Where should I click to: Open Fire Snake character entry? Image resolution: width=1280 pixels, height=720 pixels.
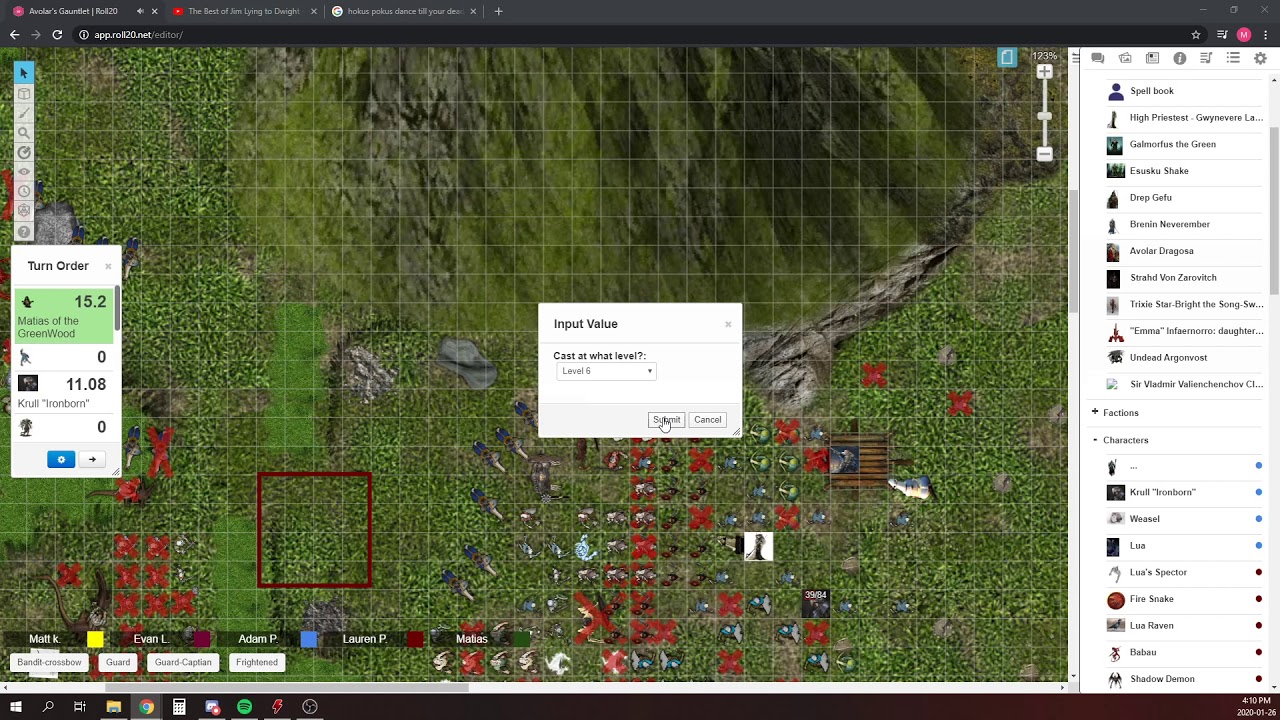[x=1185, y=599]
